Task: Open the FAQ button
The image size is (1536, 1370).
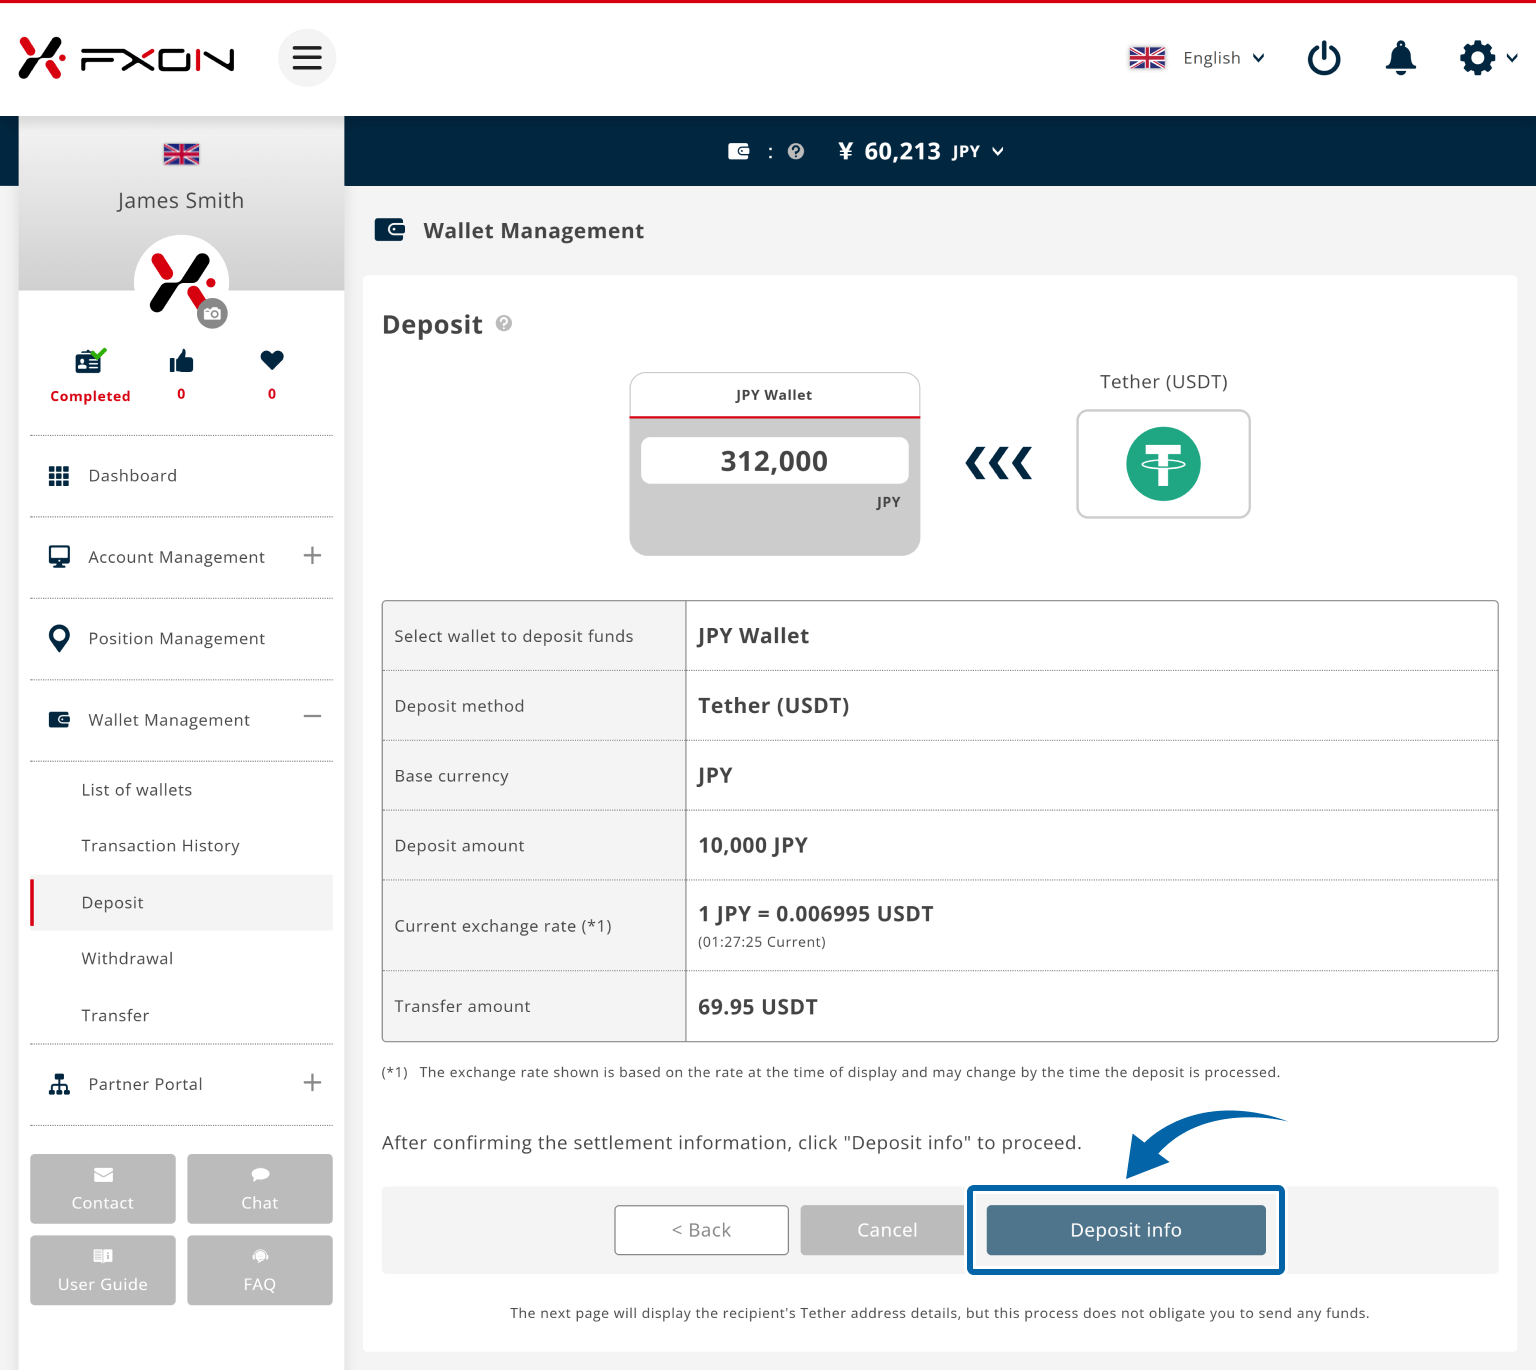Action: 260,1270
